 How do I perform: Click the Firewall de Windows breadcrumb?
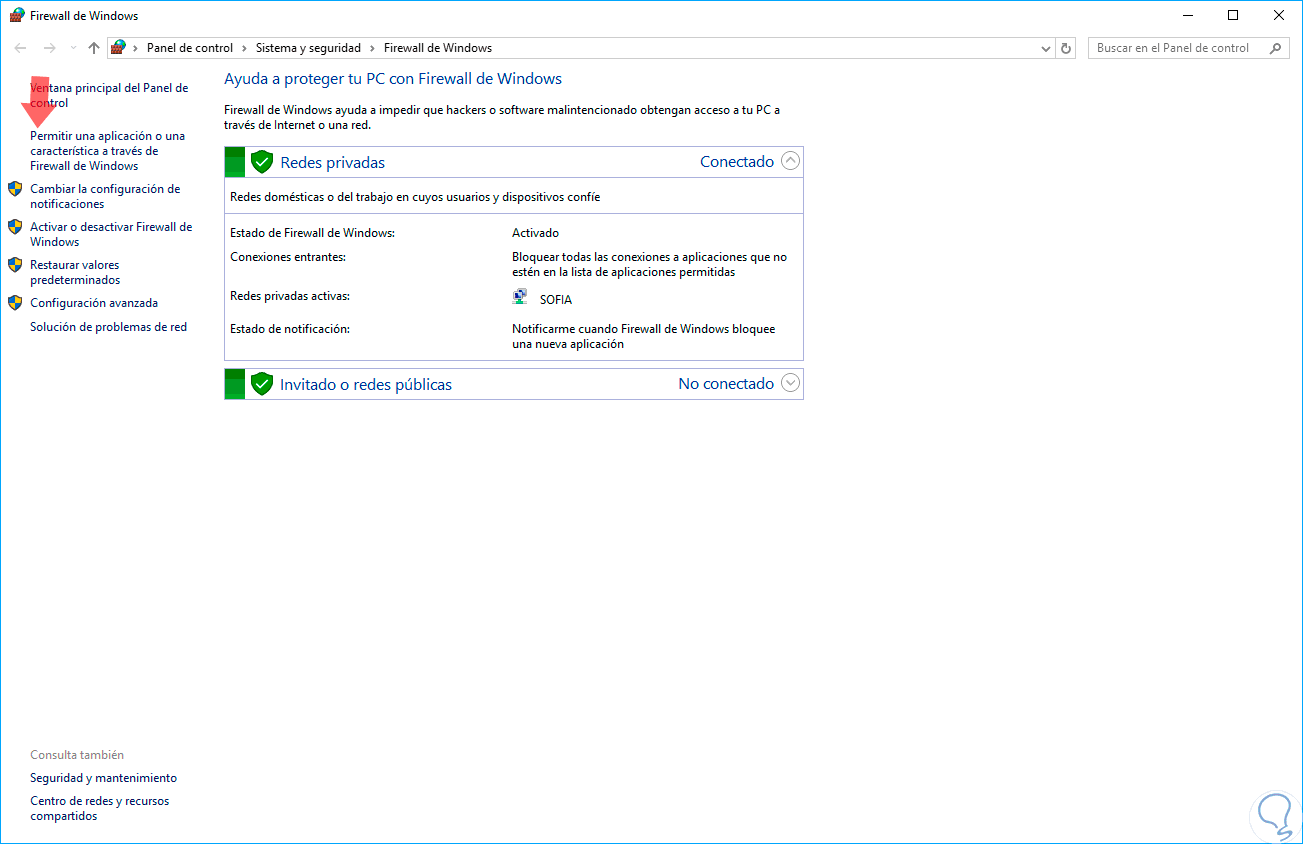pos(438,48)
